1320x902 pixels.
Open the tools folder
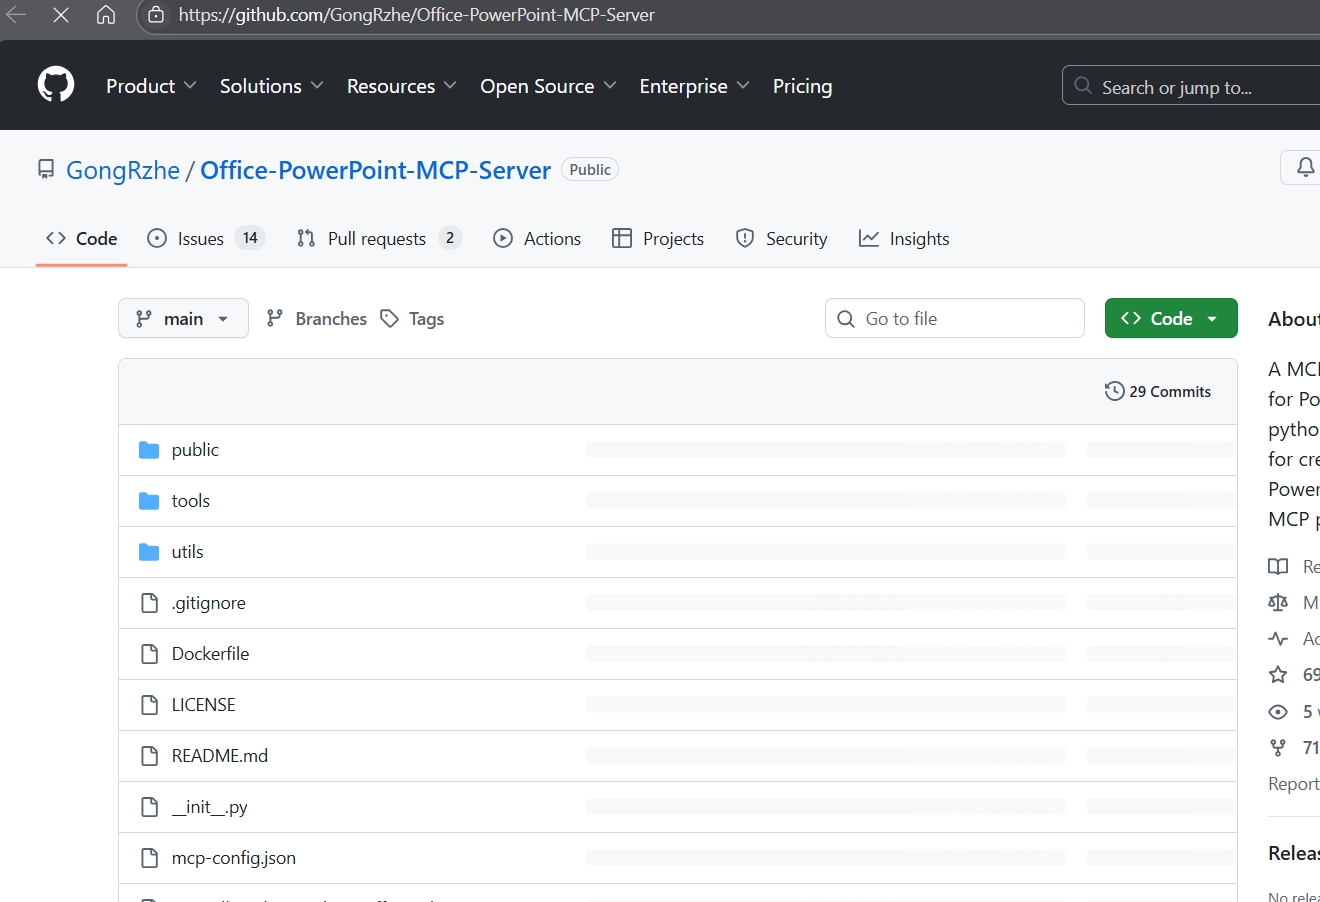pyautogui.click(x=191, y=501)
